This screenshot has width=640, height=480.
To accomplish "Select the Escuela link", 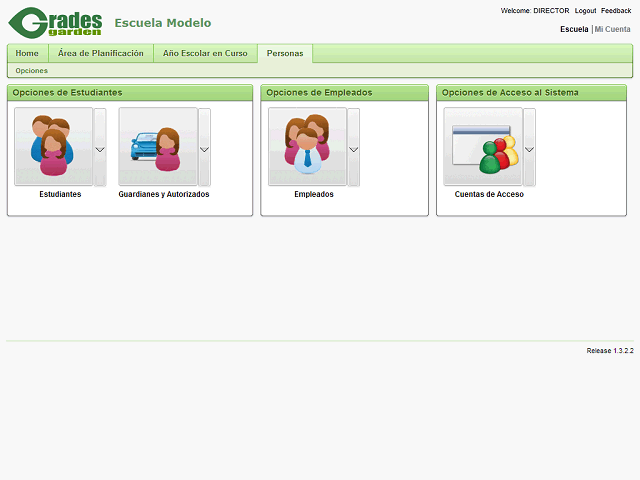I will tap(574, 30).
